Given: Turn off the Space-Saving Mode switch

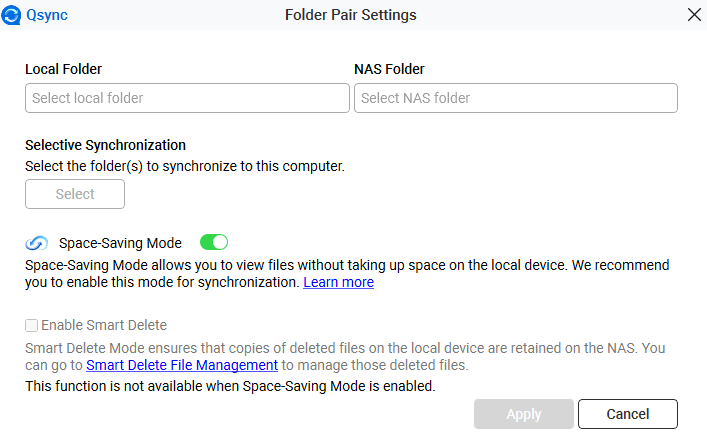Looking at the screenshot, I should pos(214,242).
